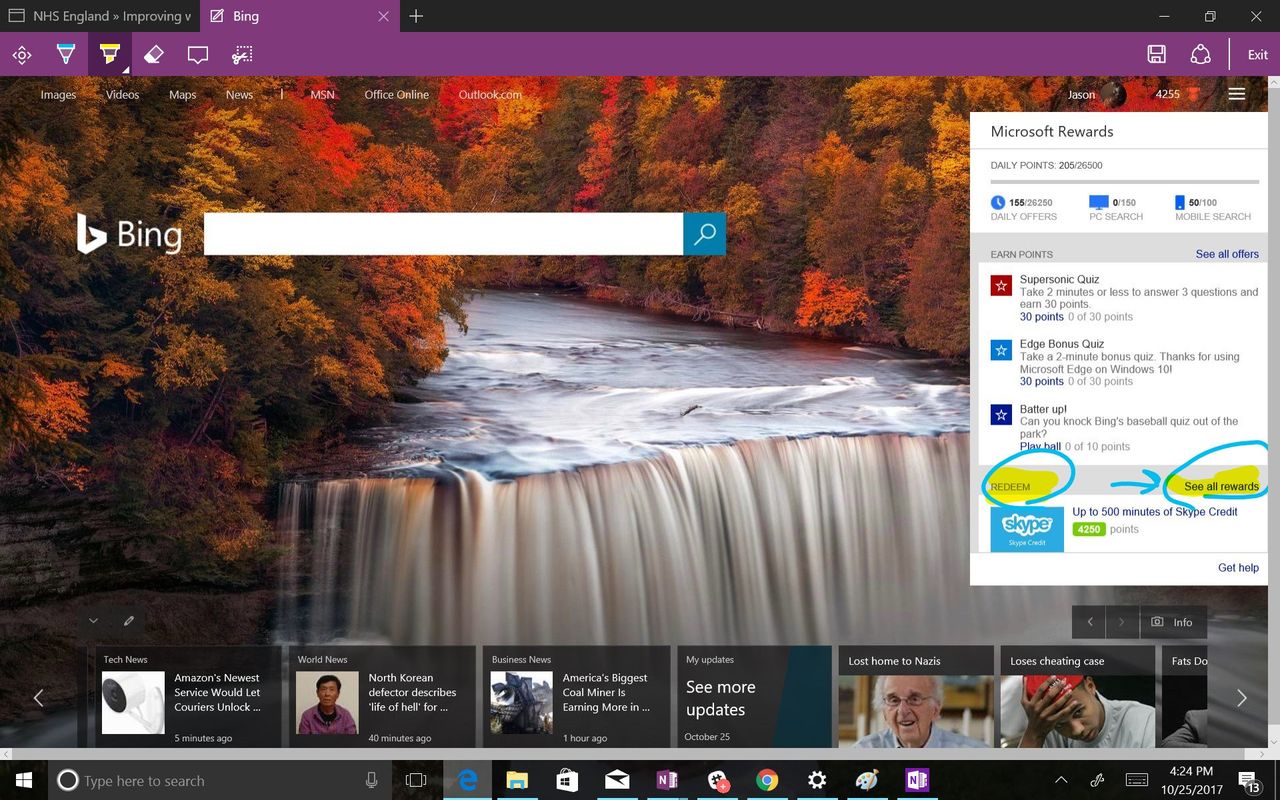Share the Web Note
Viewport: 1280px width, 800px height.
(1200, 55)
